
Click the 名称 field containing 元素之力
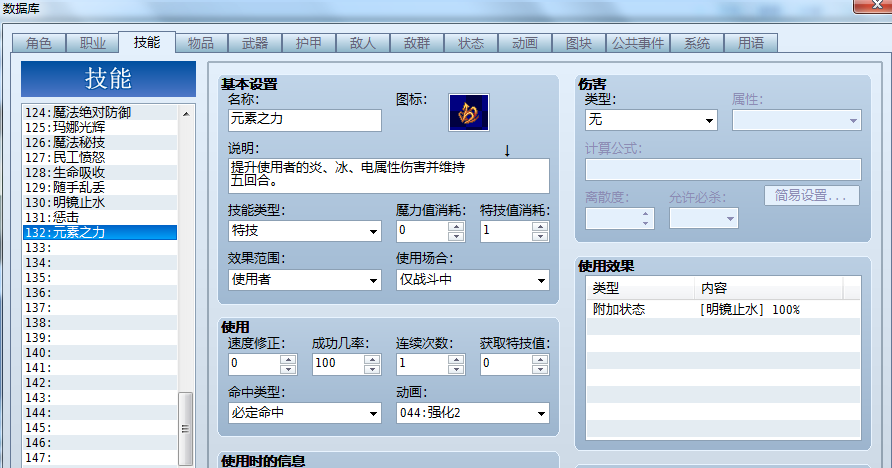point(304,120)
